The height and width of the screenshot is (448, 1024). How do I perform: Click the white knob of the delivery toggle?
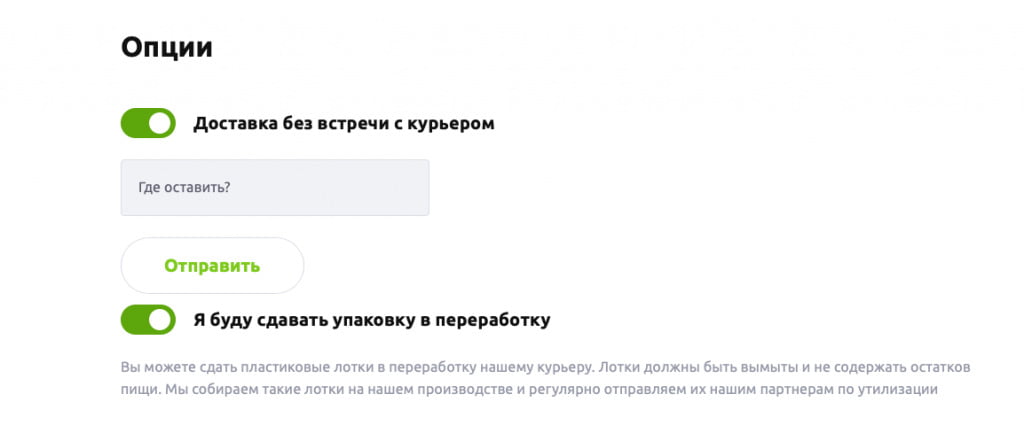(x=161, y=124)
